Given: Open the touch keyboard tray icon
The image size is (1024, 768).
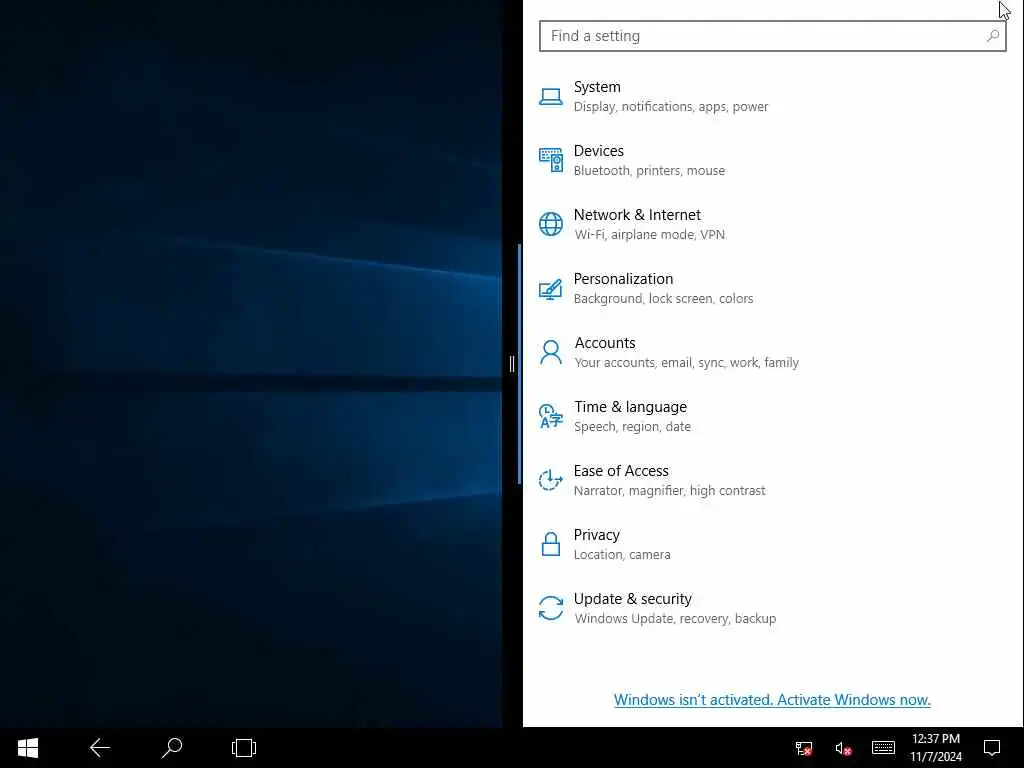Looking at the screenshot, I should click(x=883, y=747).
